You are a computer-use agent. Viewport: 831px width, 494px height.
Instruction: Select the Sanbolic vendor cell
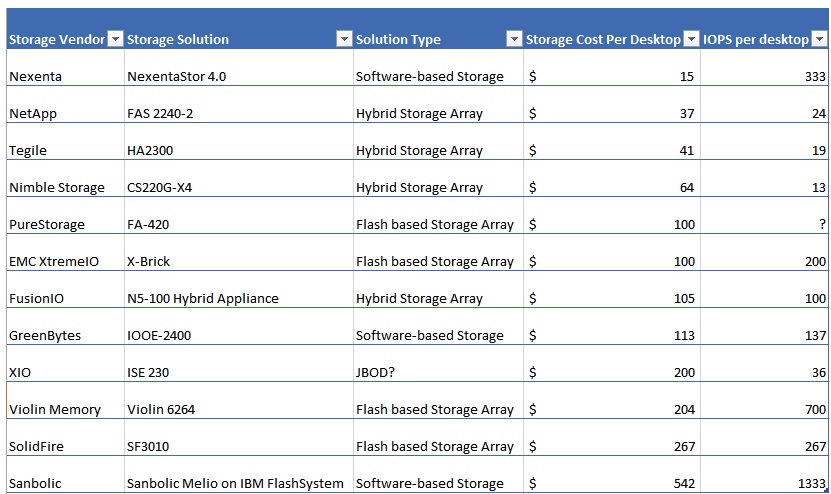tap(66, 475)
